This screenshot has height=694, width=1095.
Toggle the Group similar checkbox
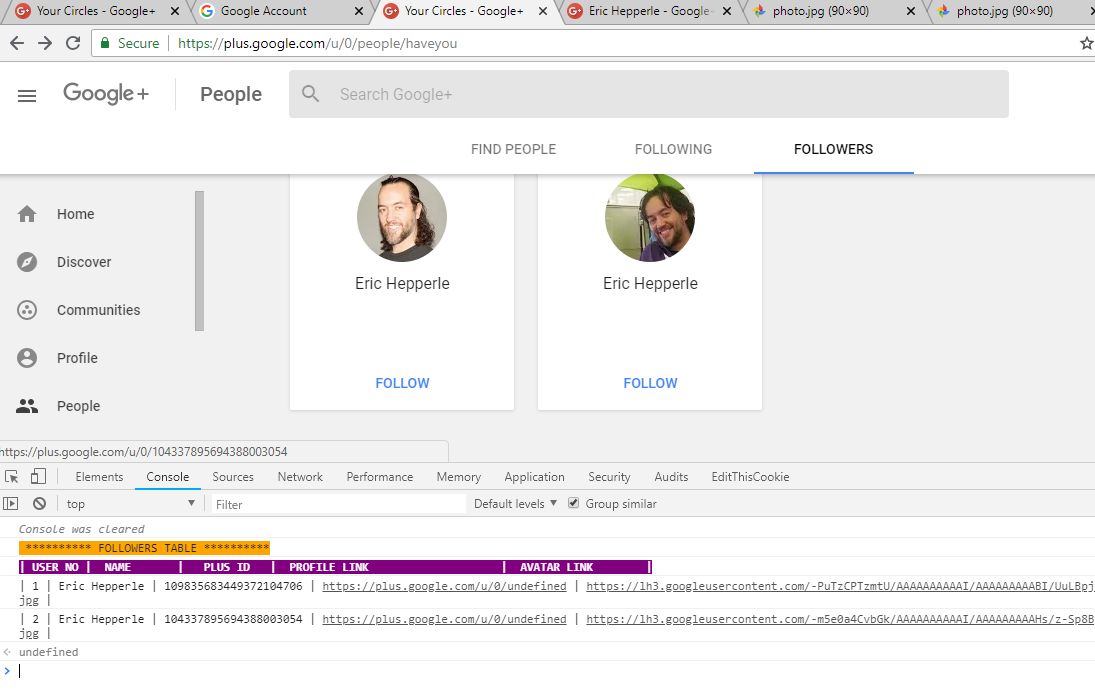pos(573,503)
